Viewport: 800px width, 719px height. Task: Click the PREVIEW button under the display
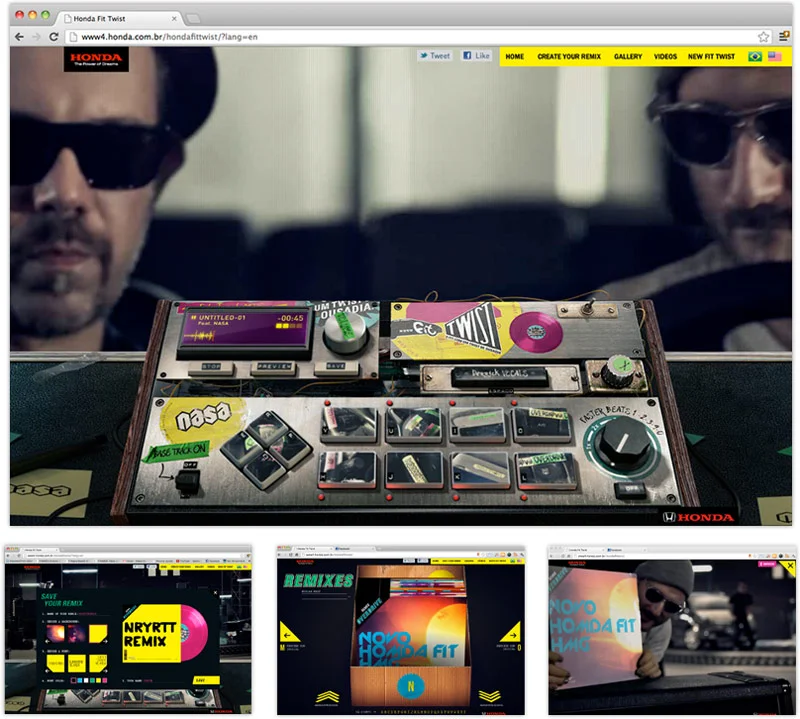point(274,366)
